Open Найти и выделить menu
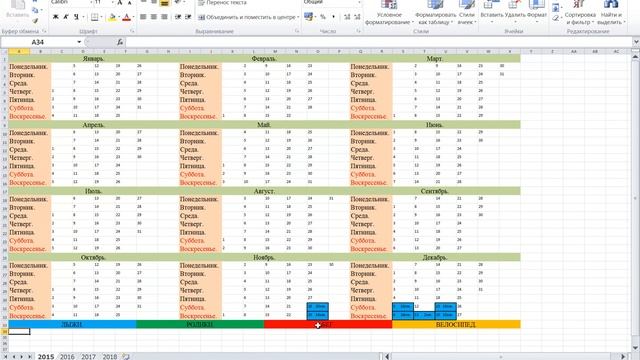Image resolution: width=640 pixels, height=360 pixels. 611,13
